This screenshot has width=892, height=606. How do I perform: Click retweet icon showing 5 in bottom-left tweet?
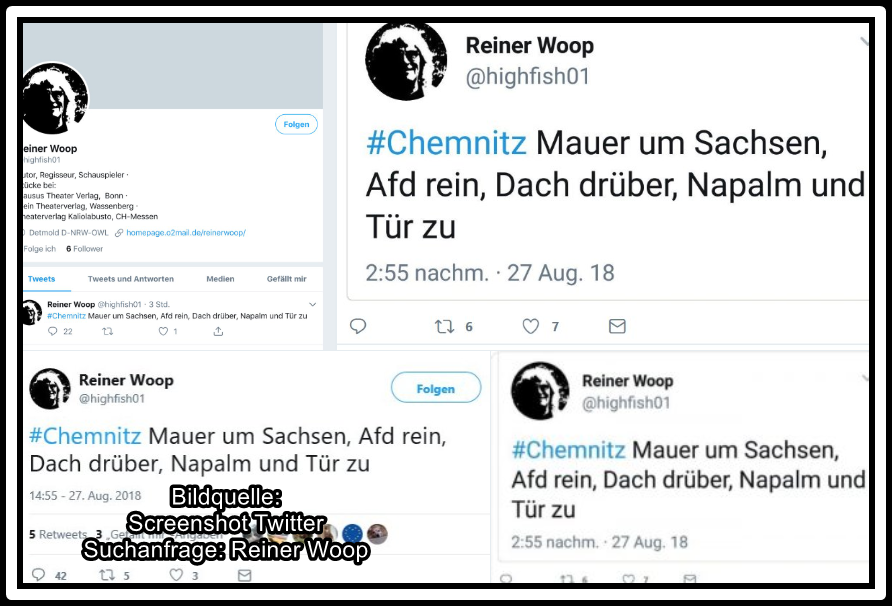click(x=107, y=575)
